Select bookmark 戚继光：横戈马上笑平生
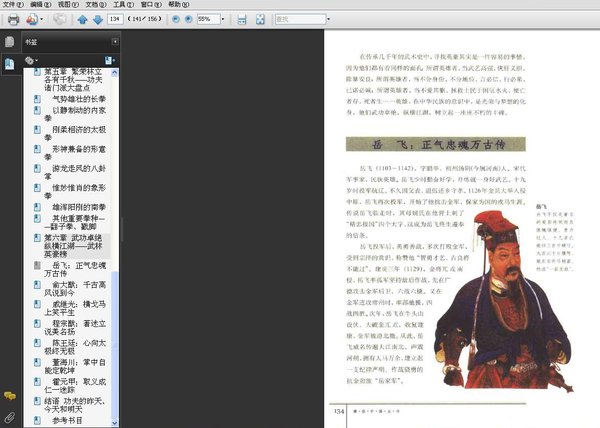The height and width of the screenshot is (428, 600). coord(75,308)
